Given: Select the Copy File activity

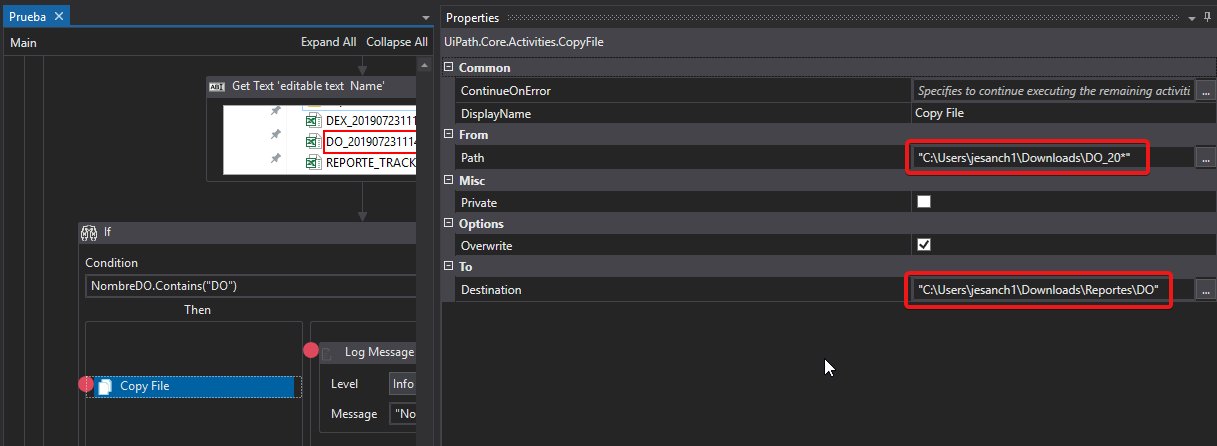Looking at the screenshot, I should pos(194,386).
